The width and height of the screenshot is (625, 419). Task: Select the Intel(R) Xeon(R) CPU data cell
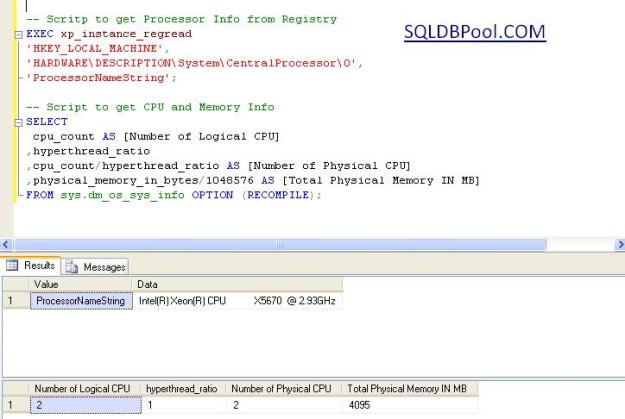[237, 300]
